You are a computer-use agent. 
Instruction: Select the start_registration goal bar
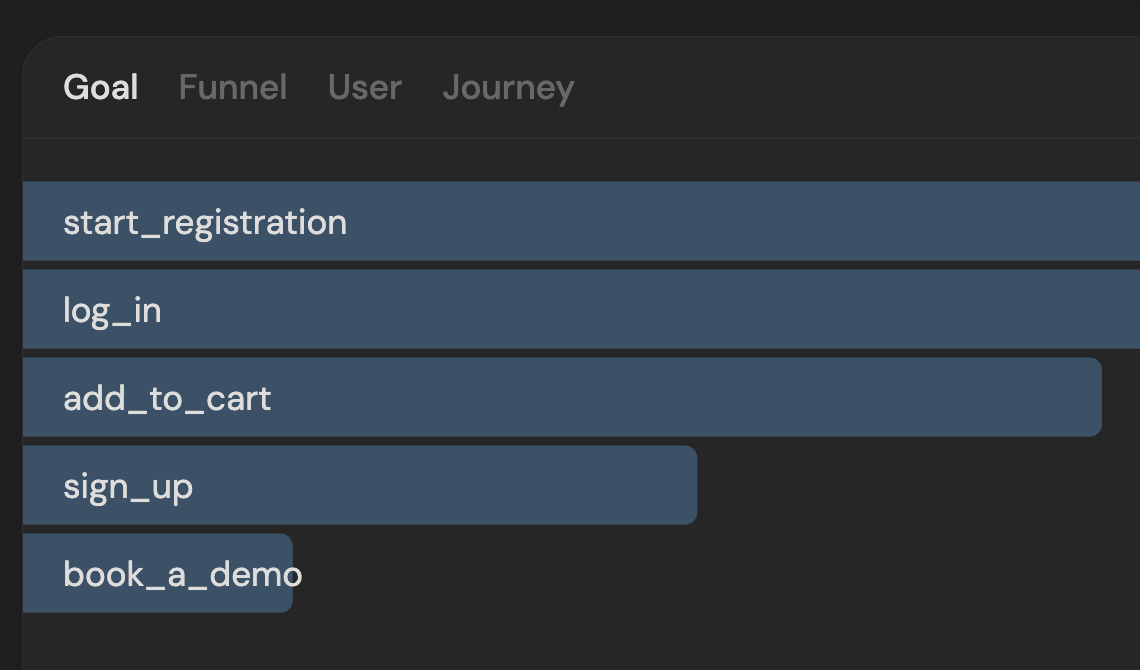click(582, 221)
